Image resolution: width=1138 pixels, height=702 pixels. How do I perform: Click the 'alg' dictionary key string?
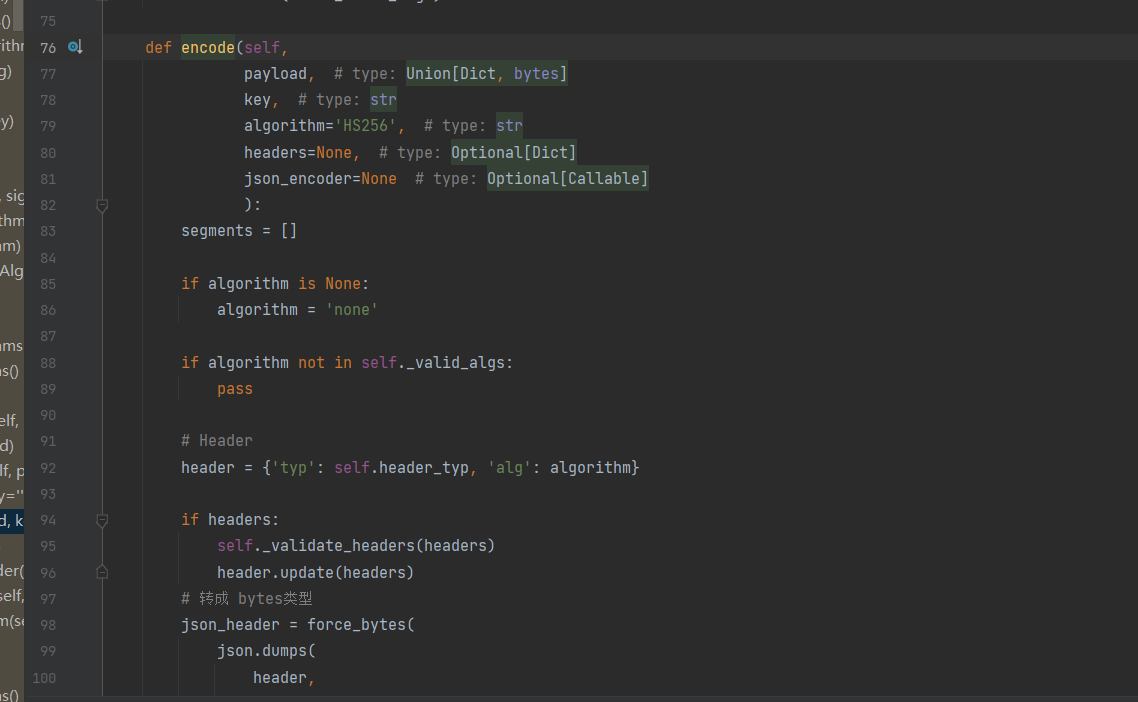tap(509, 468)
